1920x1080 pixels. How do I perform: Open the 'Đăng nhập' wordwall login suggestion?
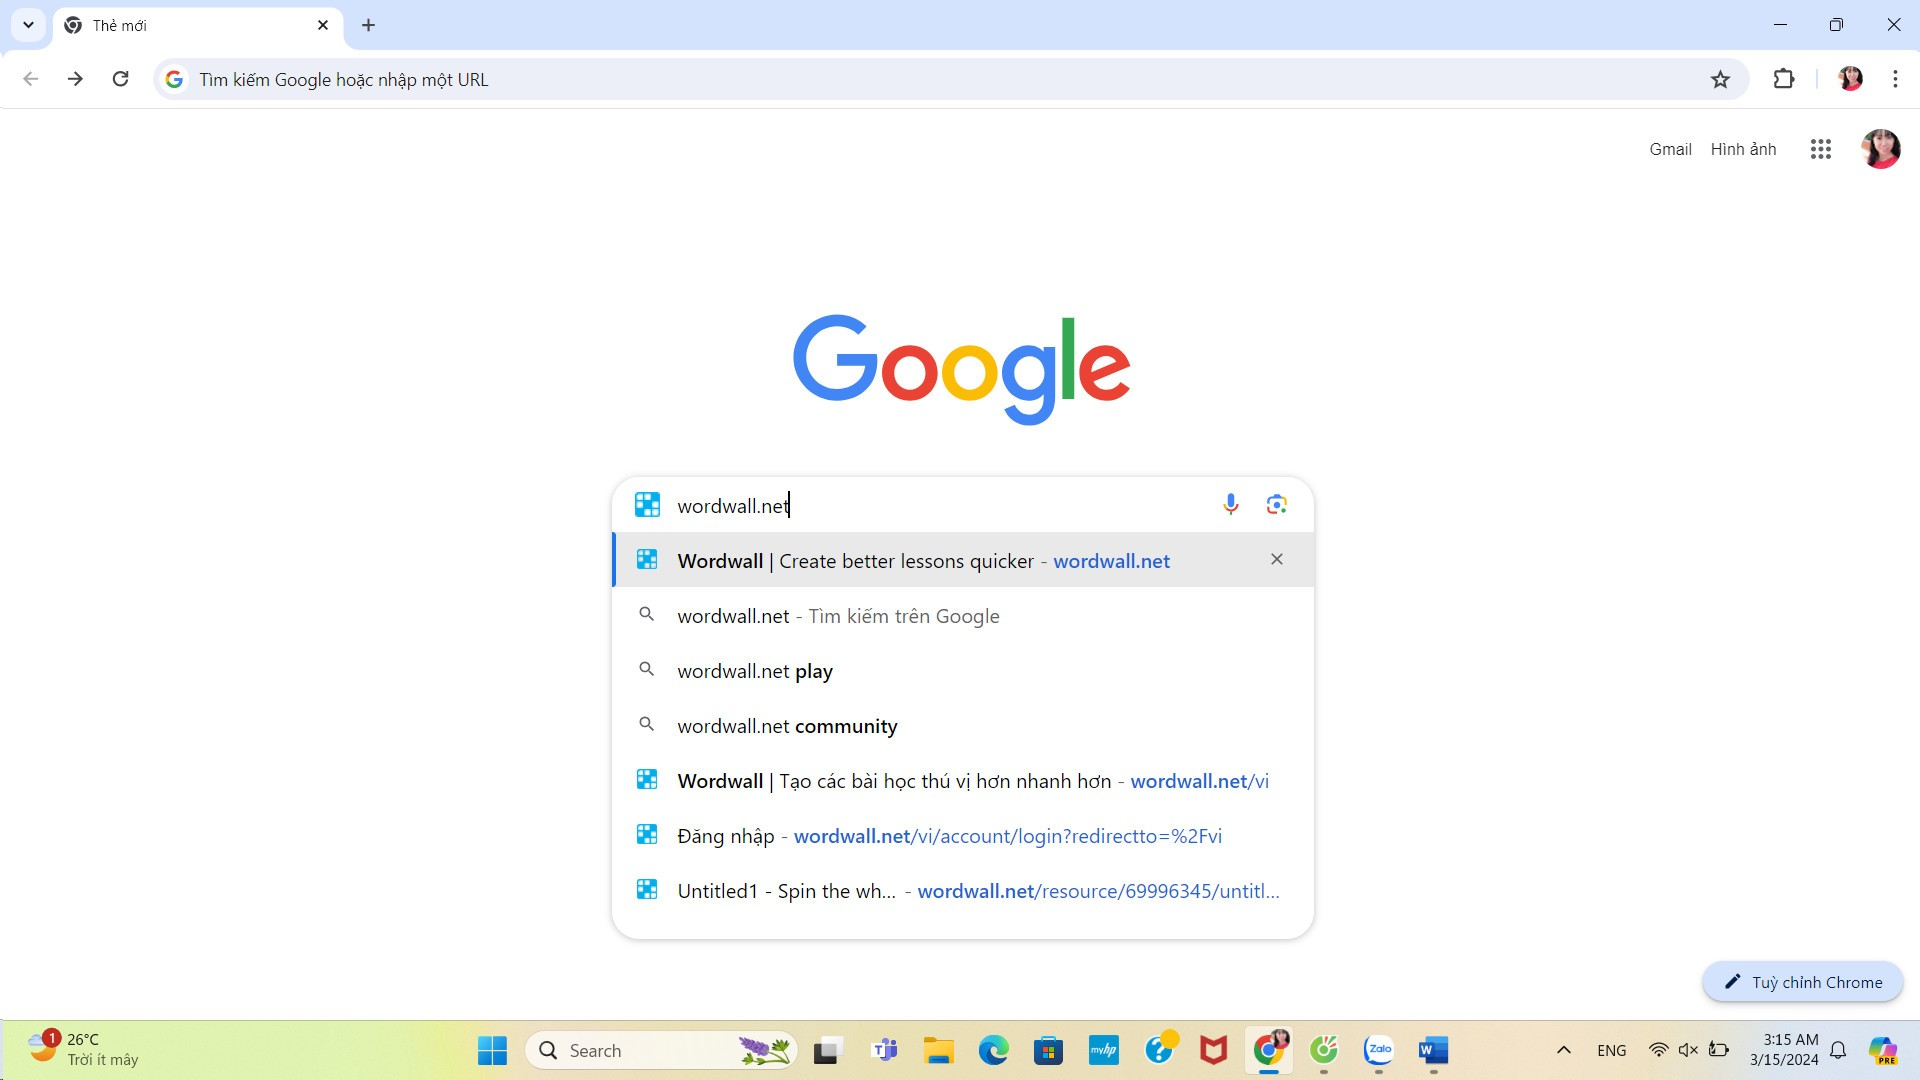click(x=963, y=836)
